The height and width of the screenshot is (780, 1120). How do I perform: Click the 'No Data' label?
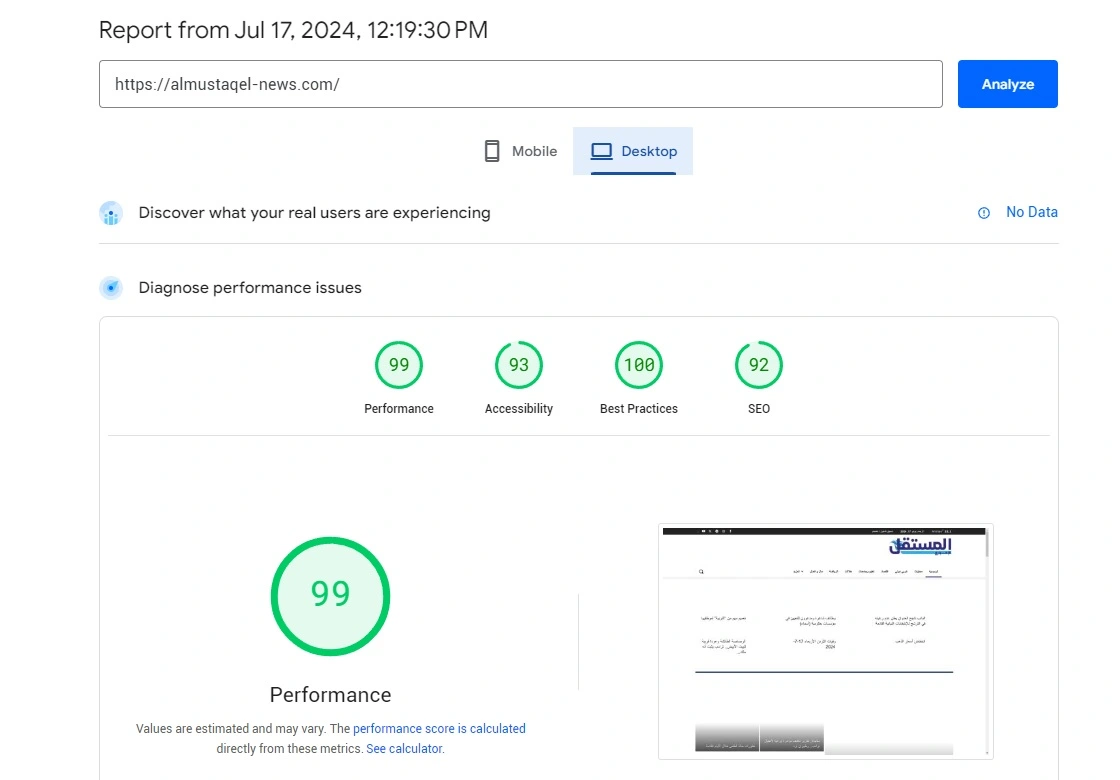(1031, 212)
